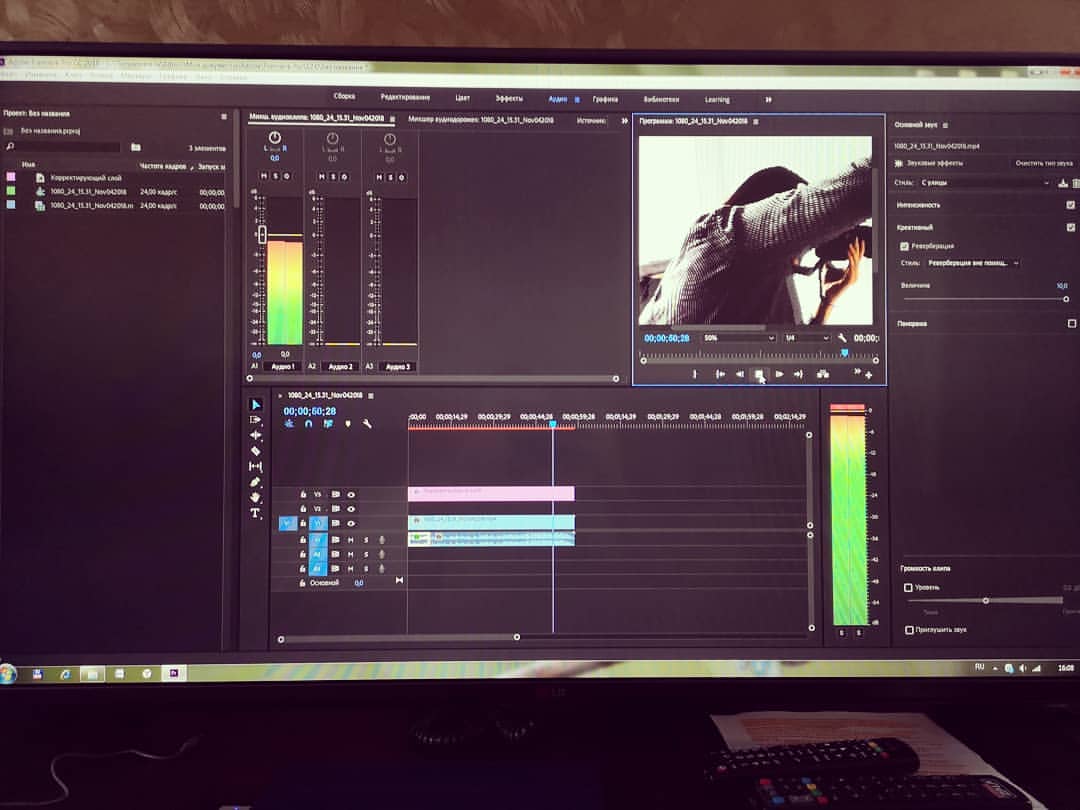This screenshot has height=810, width=1080.
Task: Switch to the Эффекты workspace
Action: (509, 98)
